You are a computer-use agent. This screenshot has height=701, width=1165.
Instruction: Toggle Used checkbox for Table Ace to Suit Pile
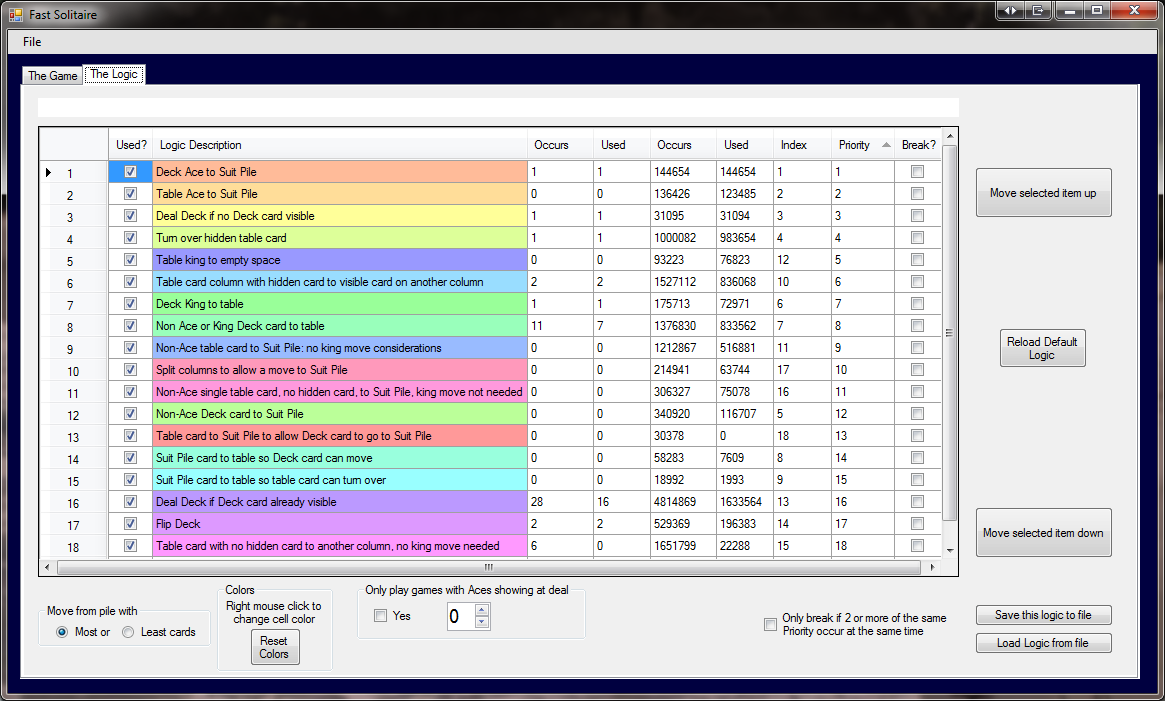point(131,194)
